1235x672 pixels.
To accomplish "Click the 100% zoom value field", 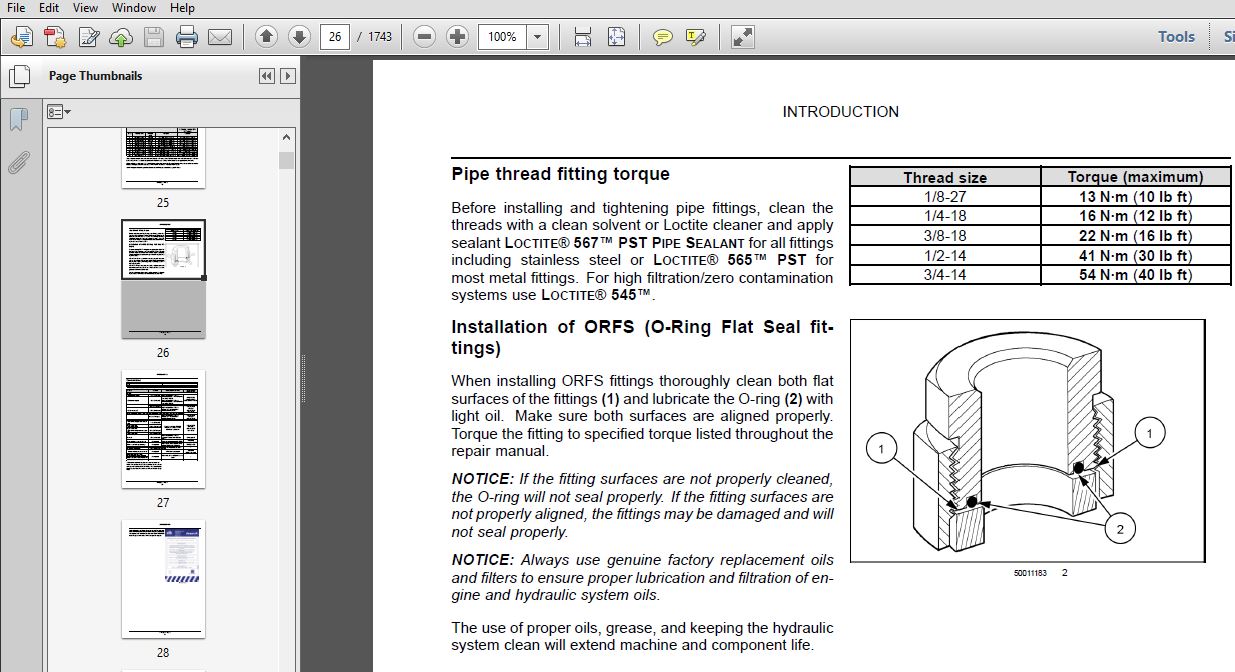I will (502, 37).
